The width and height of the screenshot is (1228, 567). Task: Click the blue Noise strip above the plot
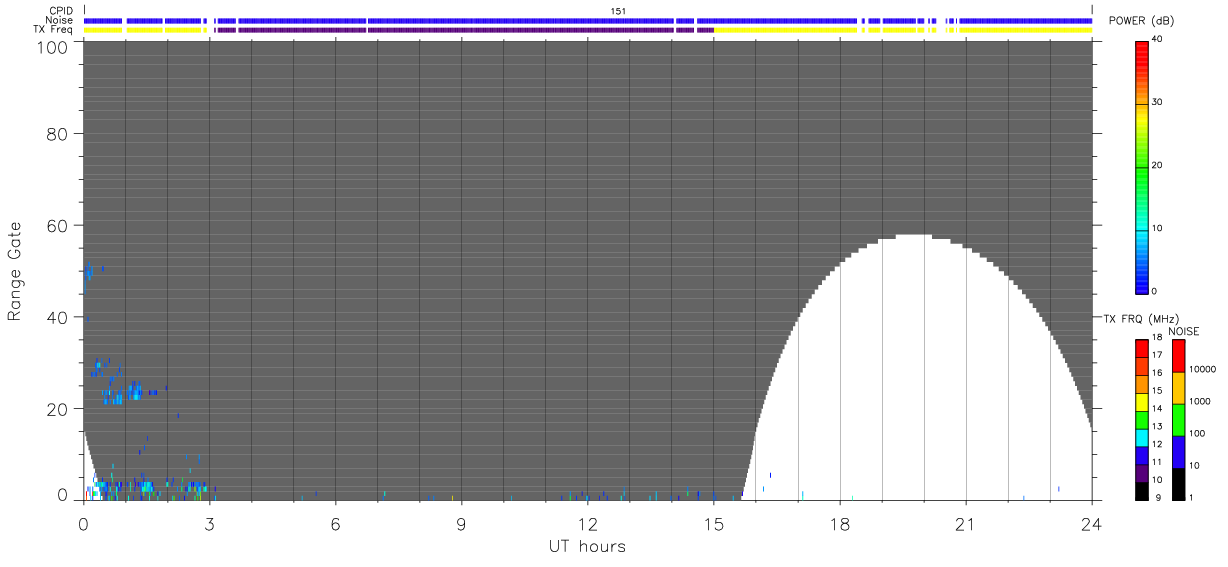588,20
